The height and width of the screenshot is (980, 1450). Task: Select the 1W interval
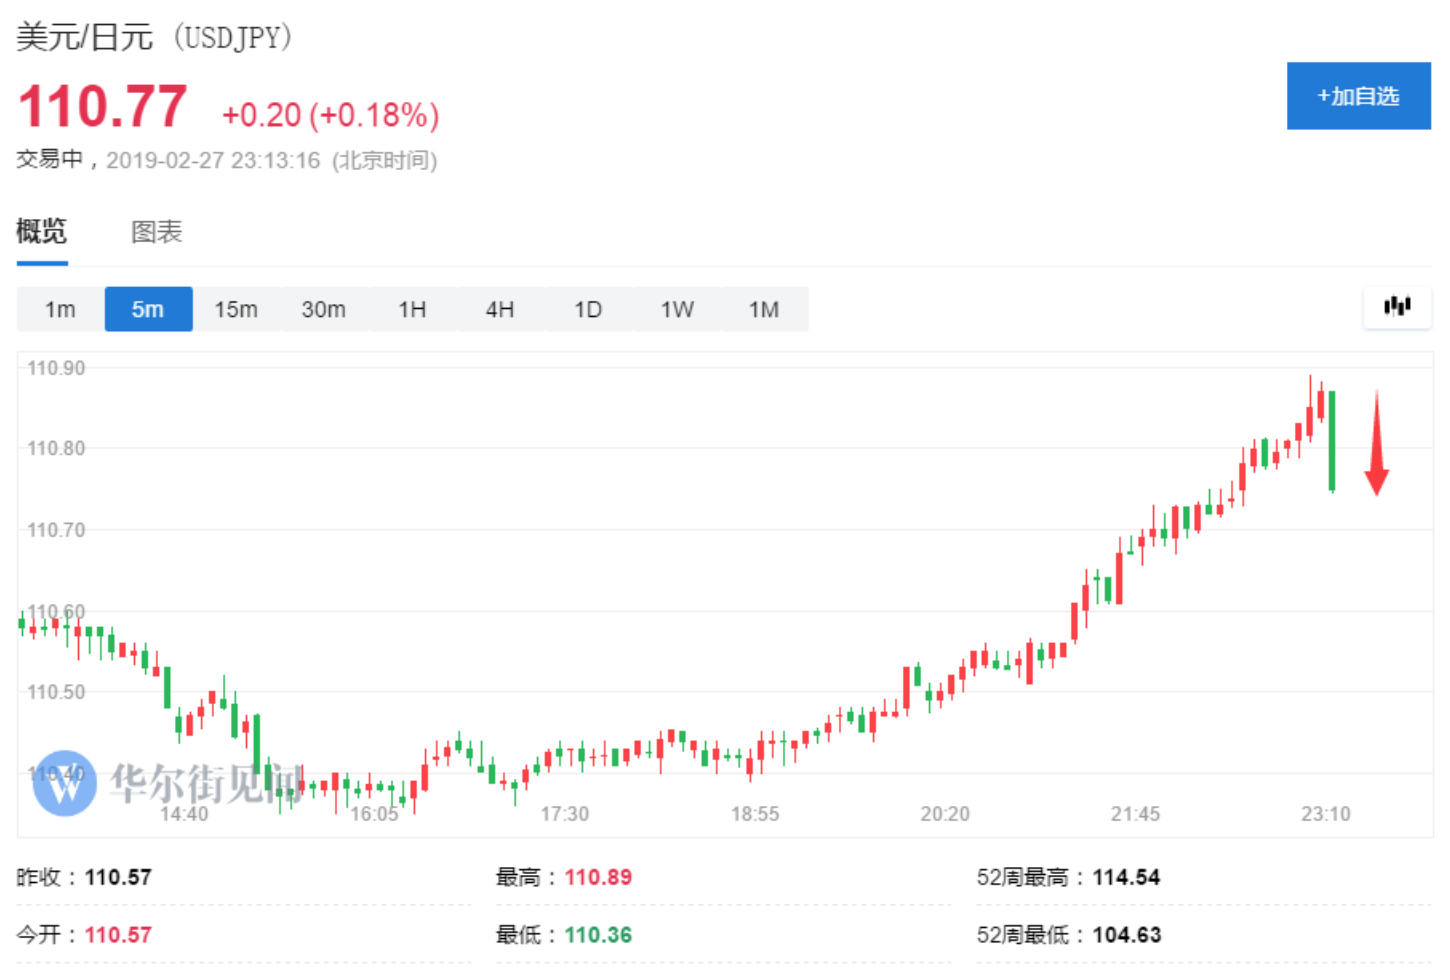[x=676, y=309]
